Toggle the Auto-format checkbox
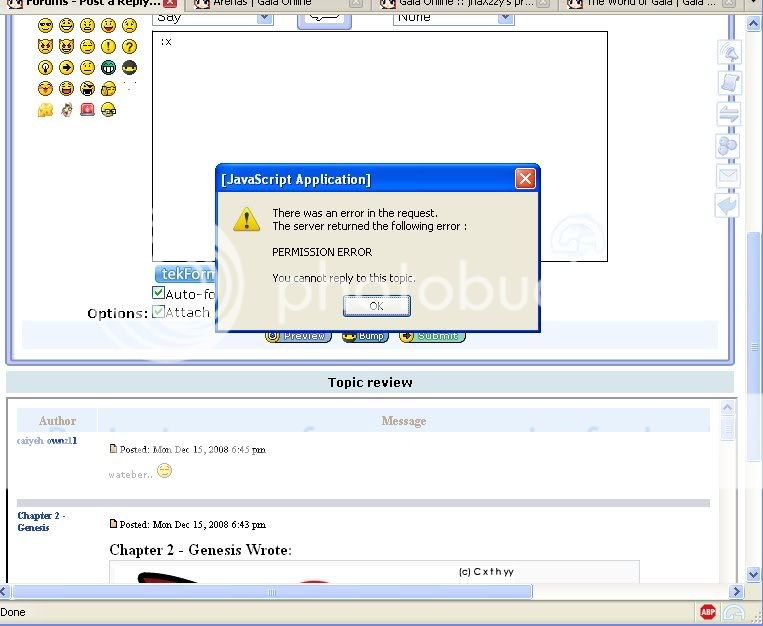This screenshot has height=626, width=763. click(x=158, y=293)
